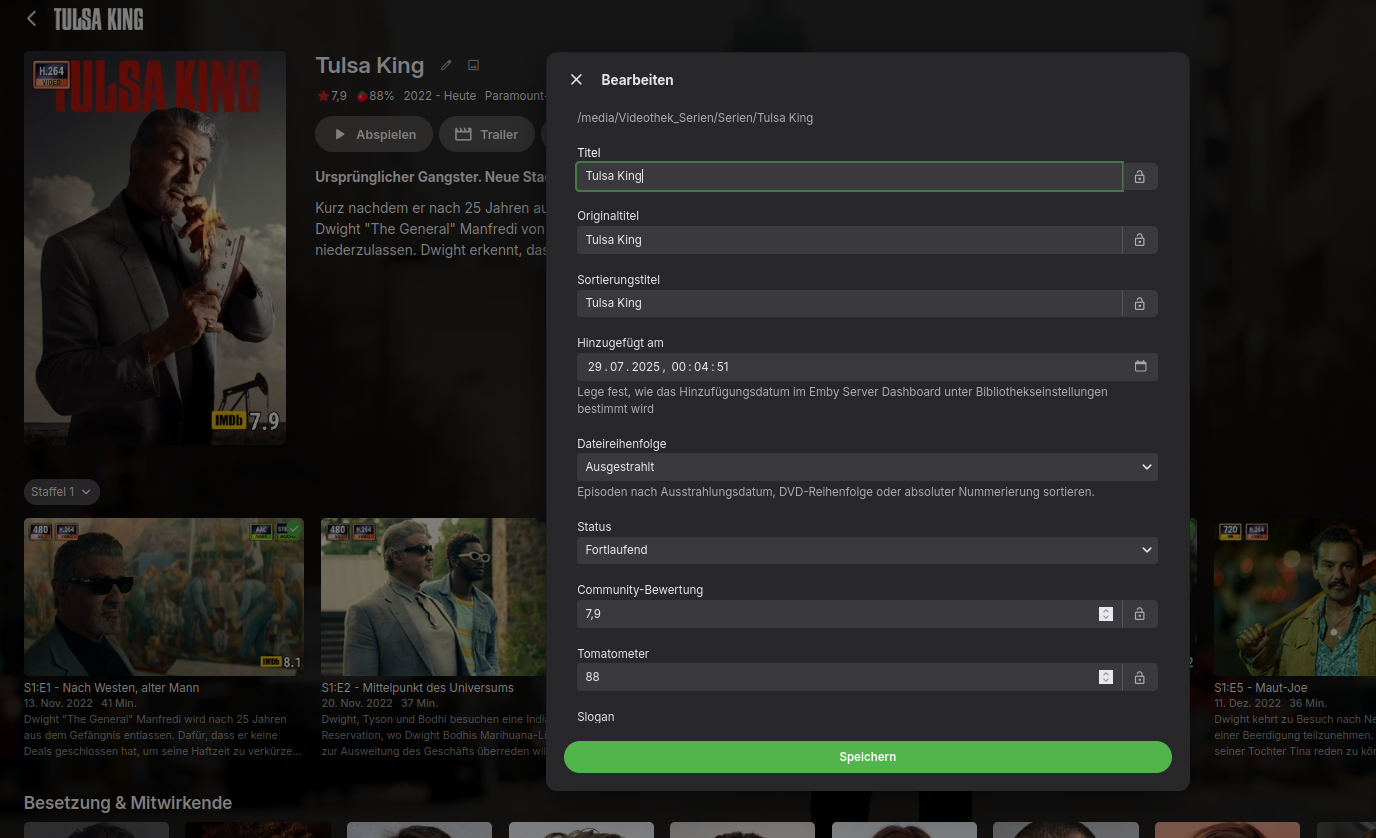Open the pencil edit icon next to the Tulsa King title

pyautogui.click(x=446, y=66)
